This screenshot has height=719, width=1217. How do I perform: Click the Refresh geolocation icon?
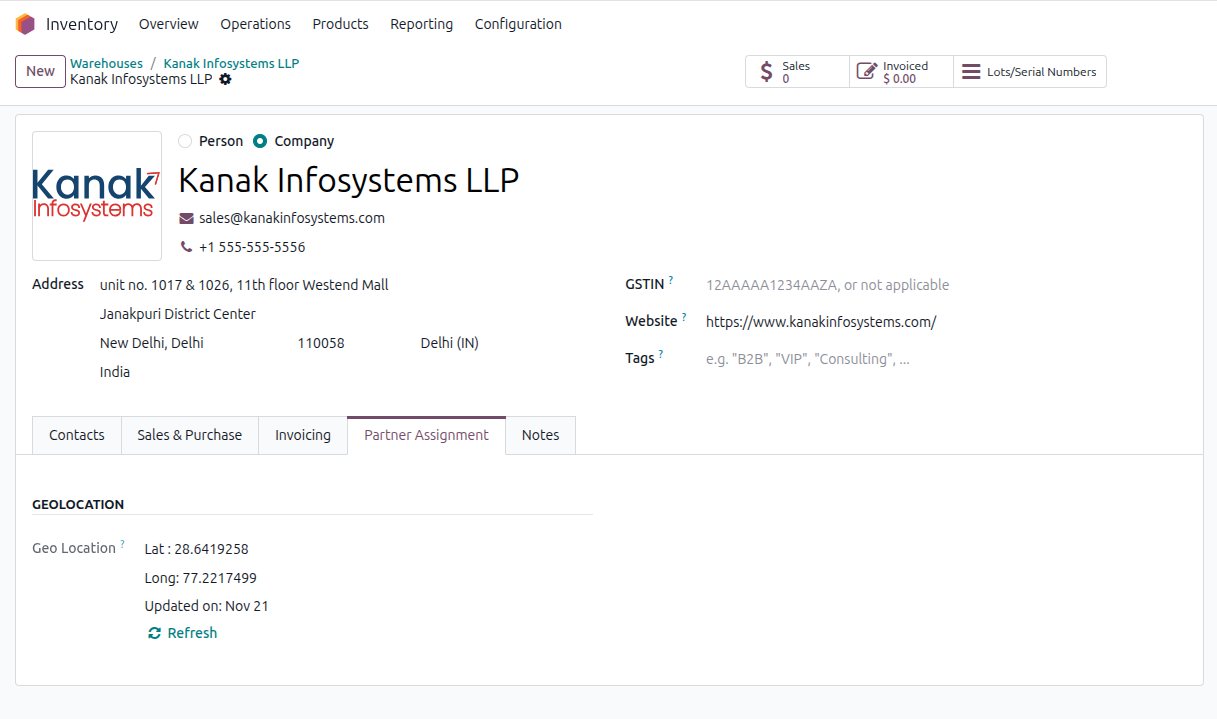pyautogui.click(x=154, y=633)
